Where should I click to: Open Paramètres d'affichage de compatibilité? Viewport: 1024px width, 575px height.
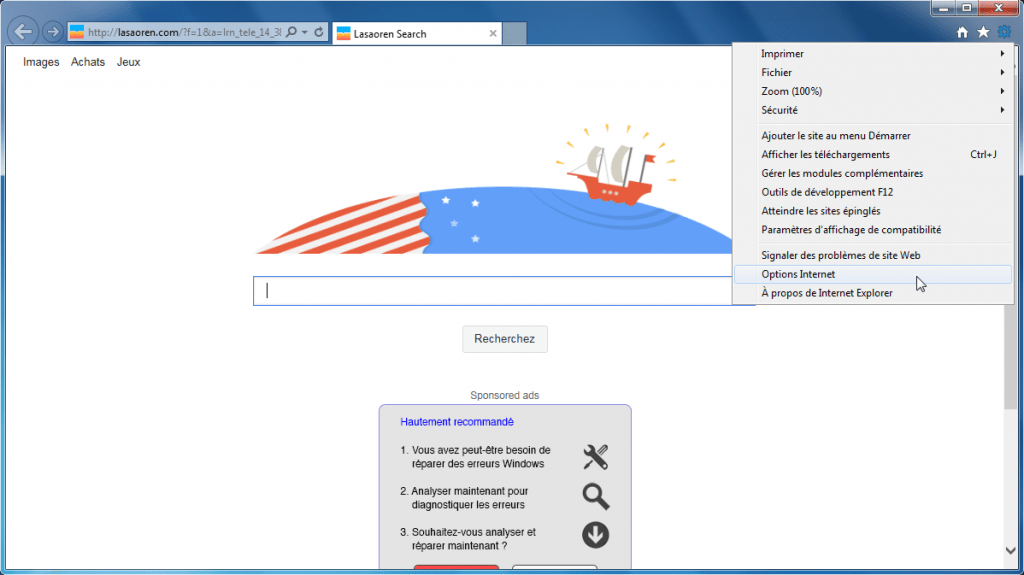pos(873,230)
